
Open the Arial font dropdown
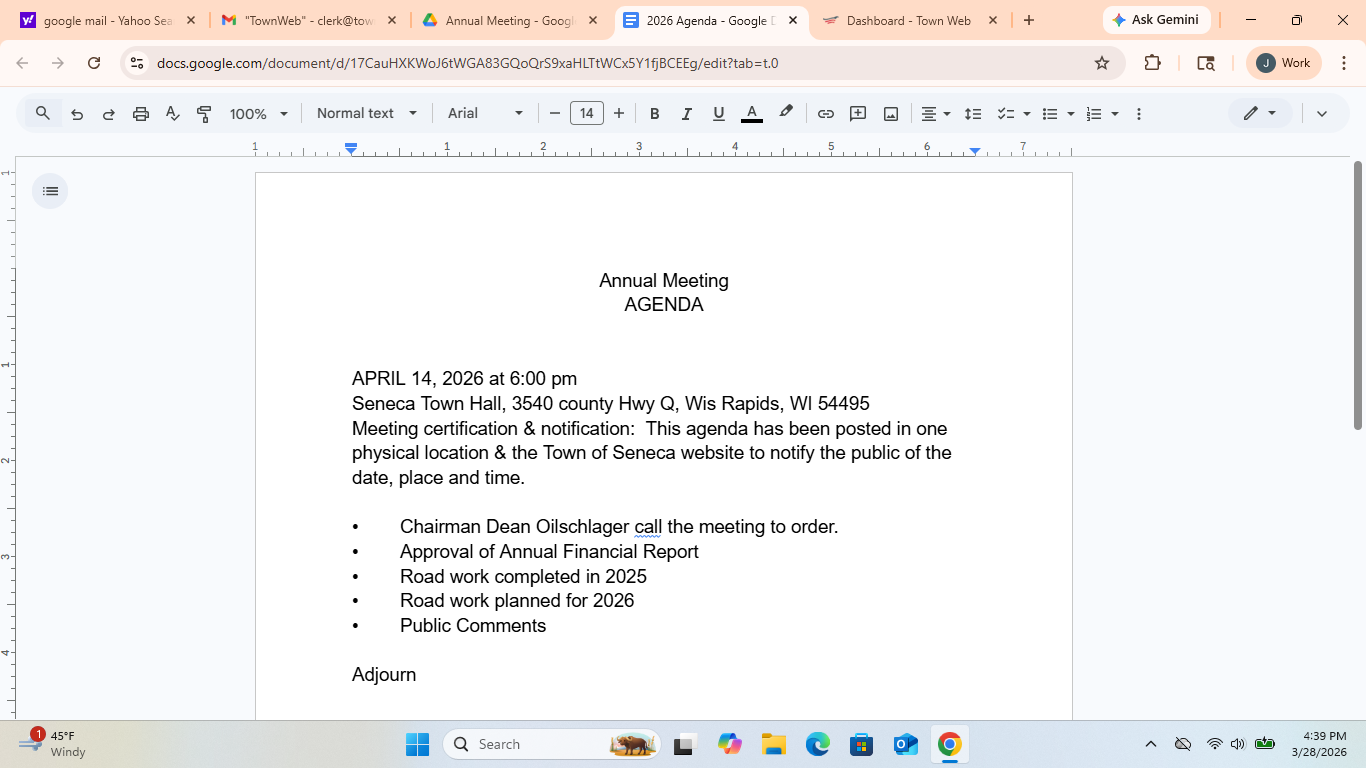485,114
